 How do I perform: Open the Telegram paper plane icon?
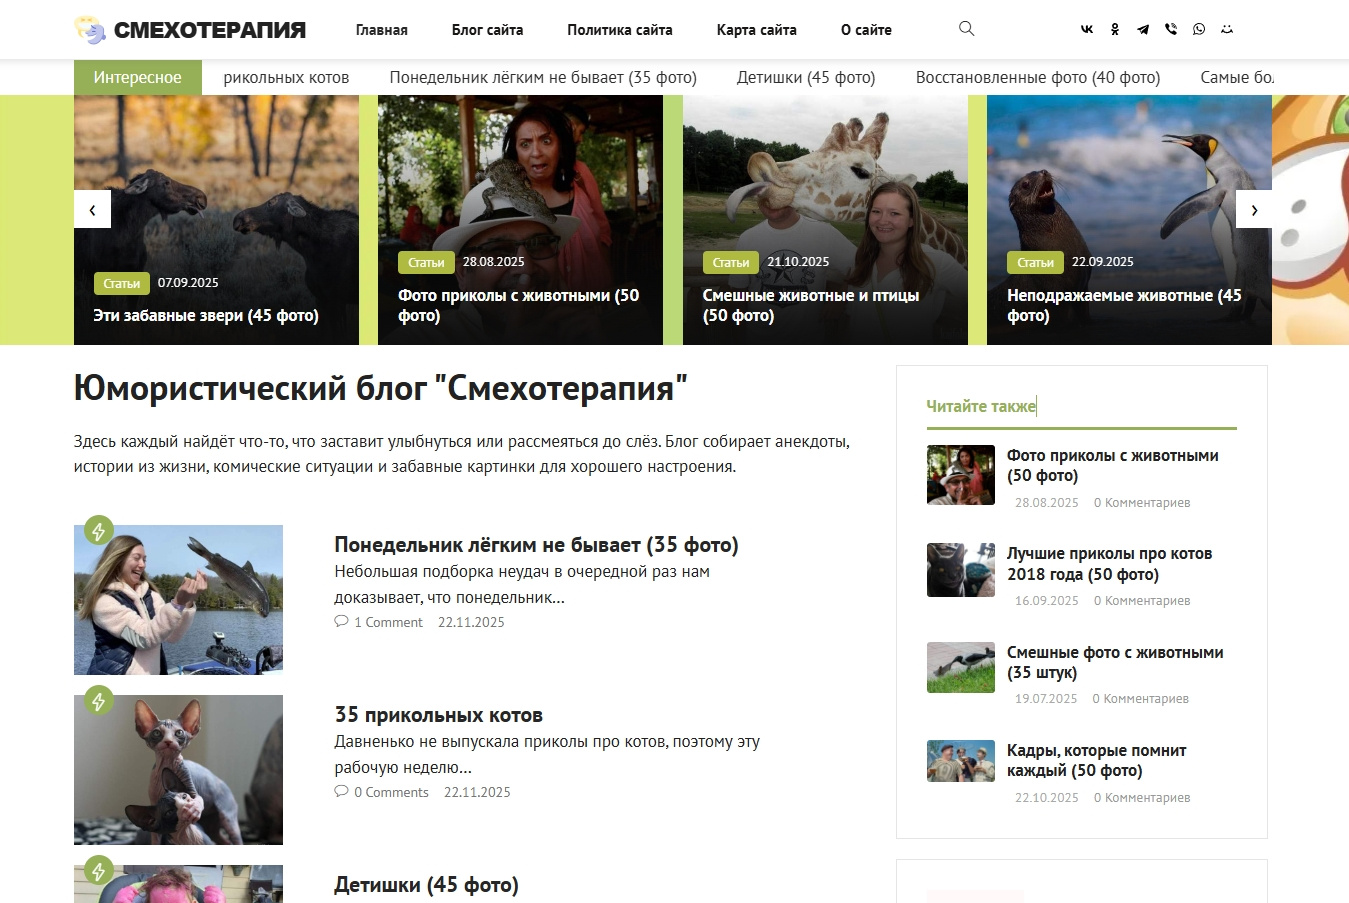click(x=1143, y=30)
